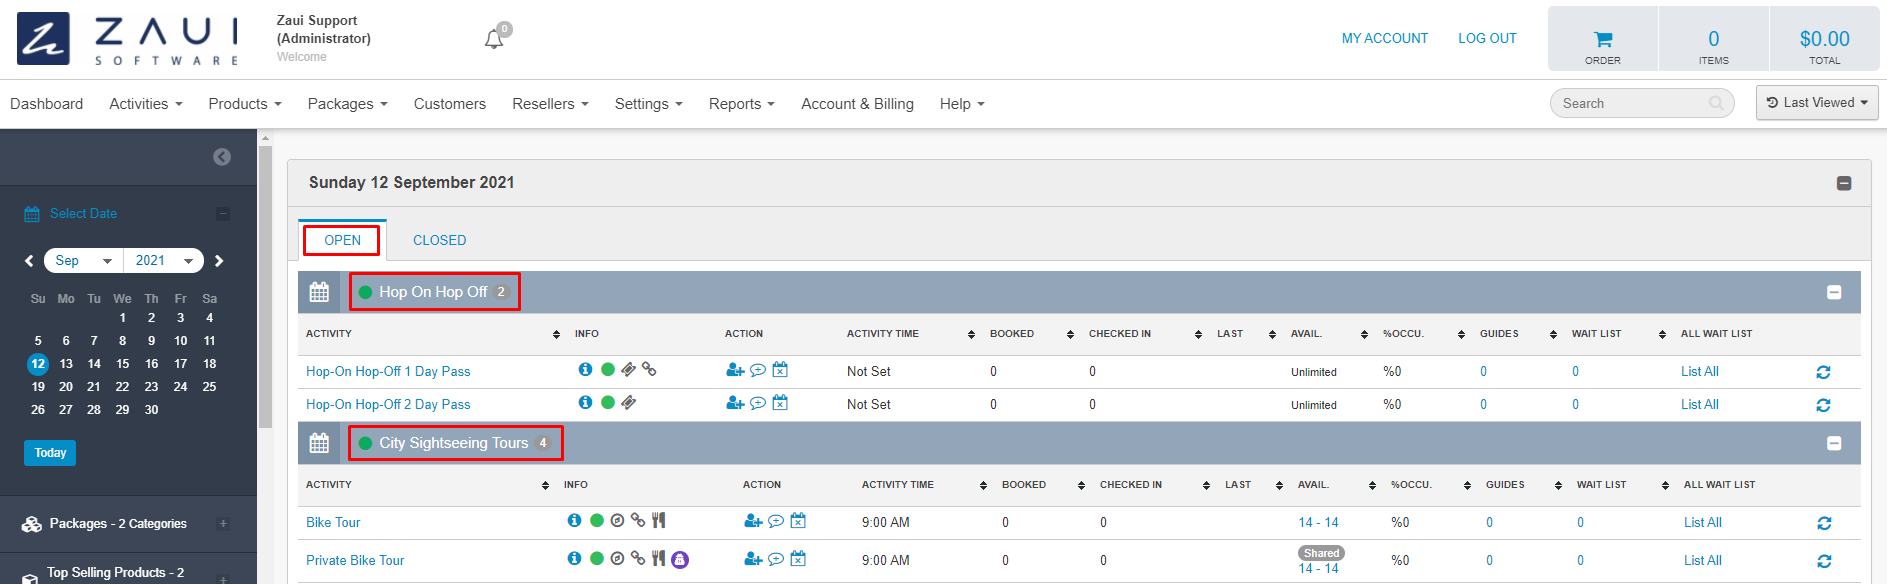Screen dimensions: 1887x584
Task: Click the search magnifier icon
Action: click(x=1716, y=103)
